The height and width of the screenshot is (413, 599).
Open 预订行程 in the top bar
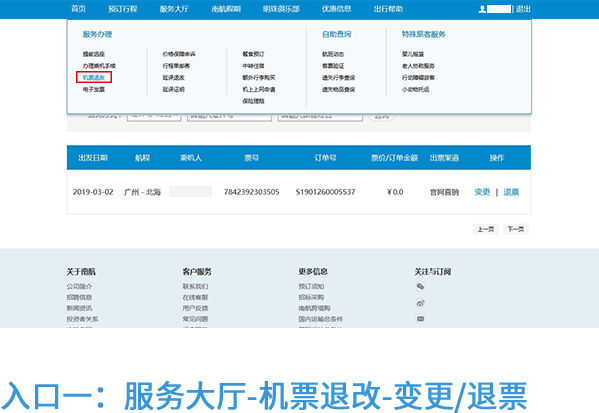(x=122, y=9)
